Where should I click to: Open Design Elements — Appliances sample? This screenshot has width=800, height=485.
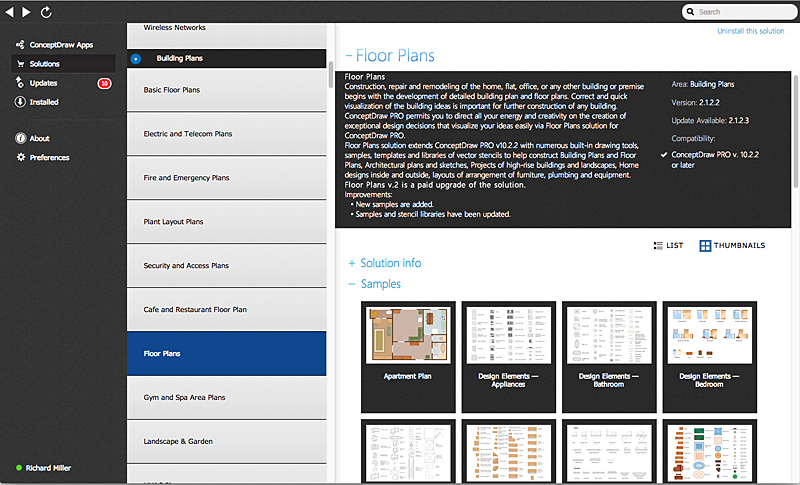[x=509, y=356]
